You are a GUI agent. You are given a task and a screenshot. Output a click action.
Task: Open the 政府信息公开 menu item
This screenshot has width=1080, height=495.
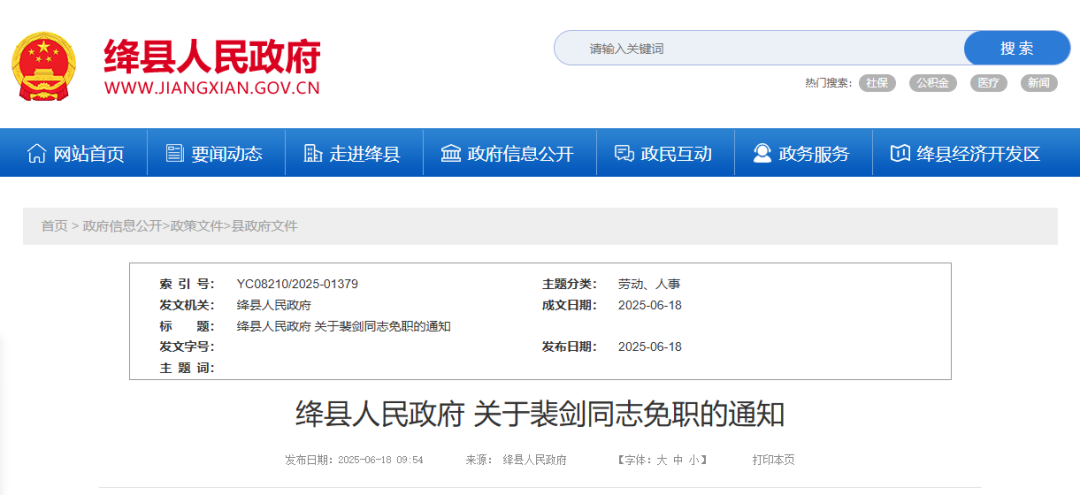tap(520, 154)
